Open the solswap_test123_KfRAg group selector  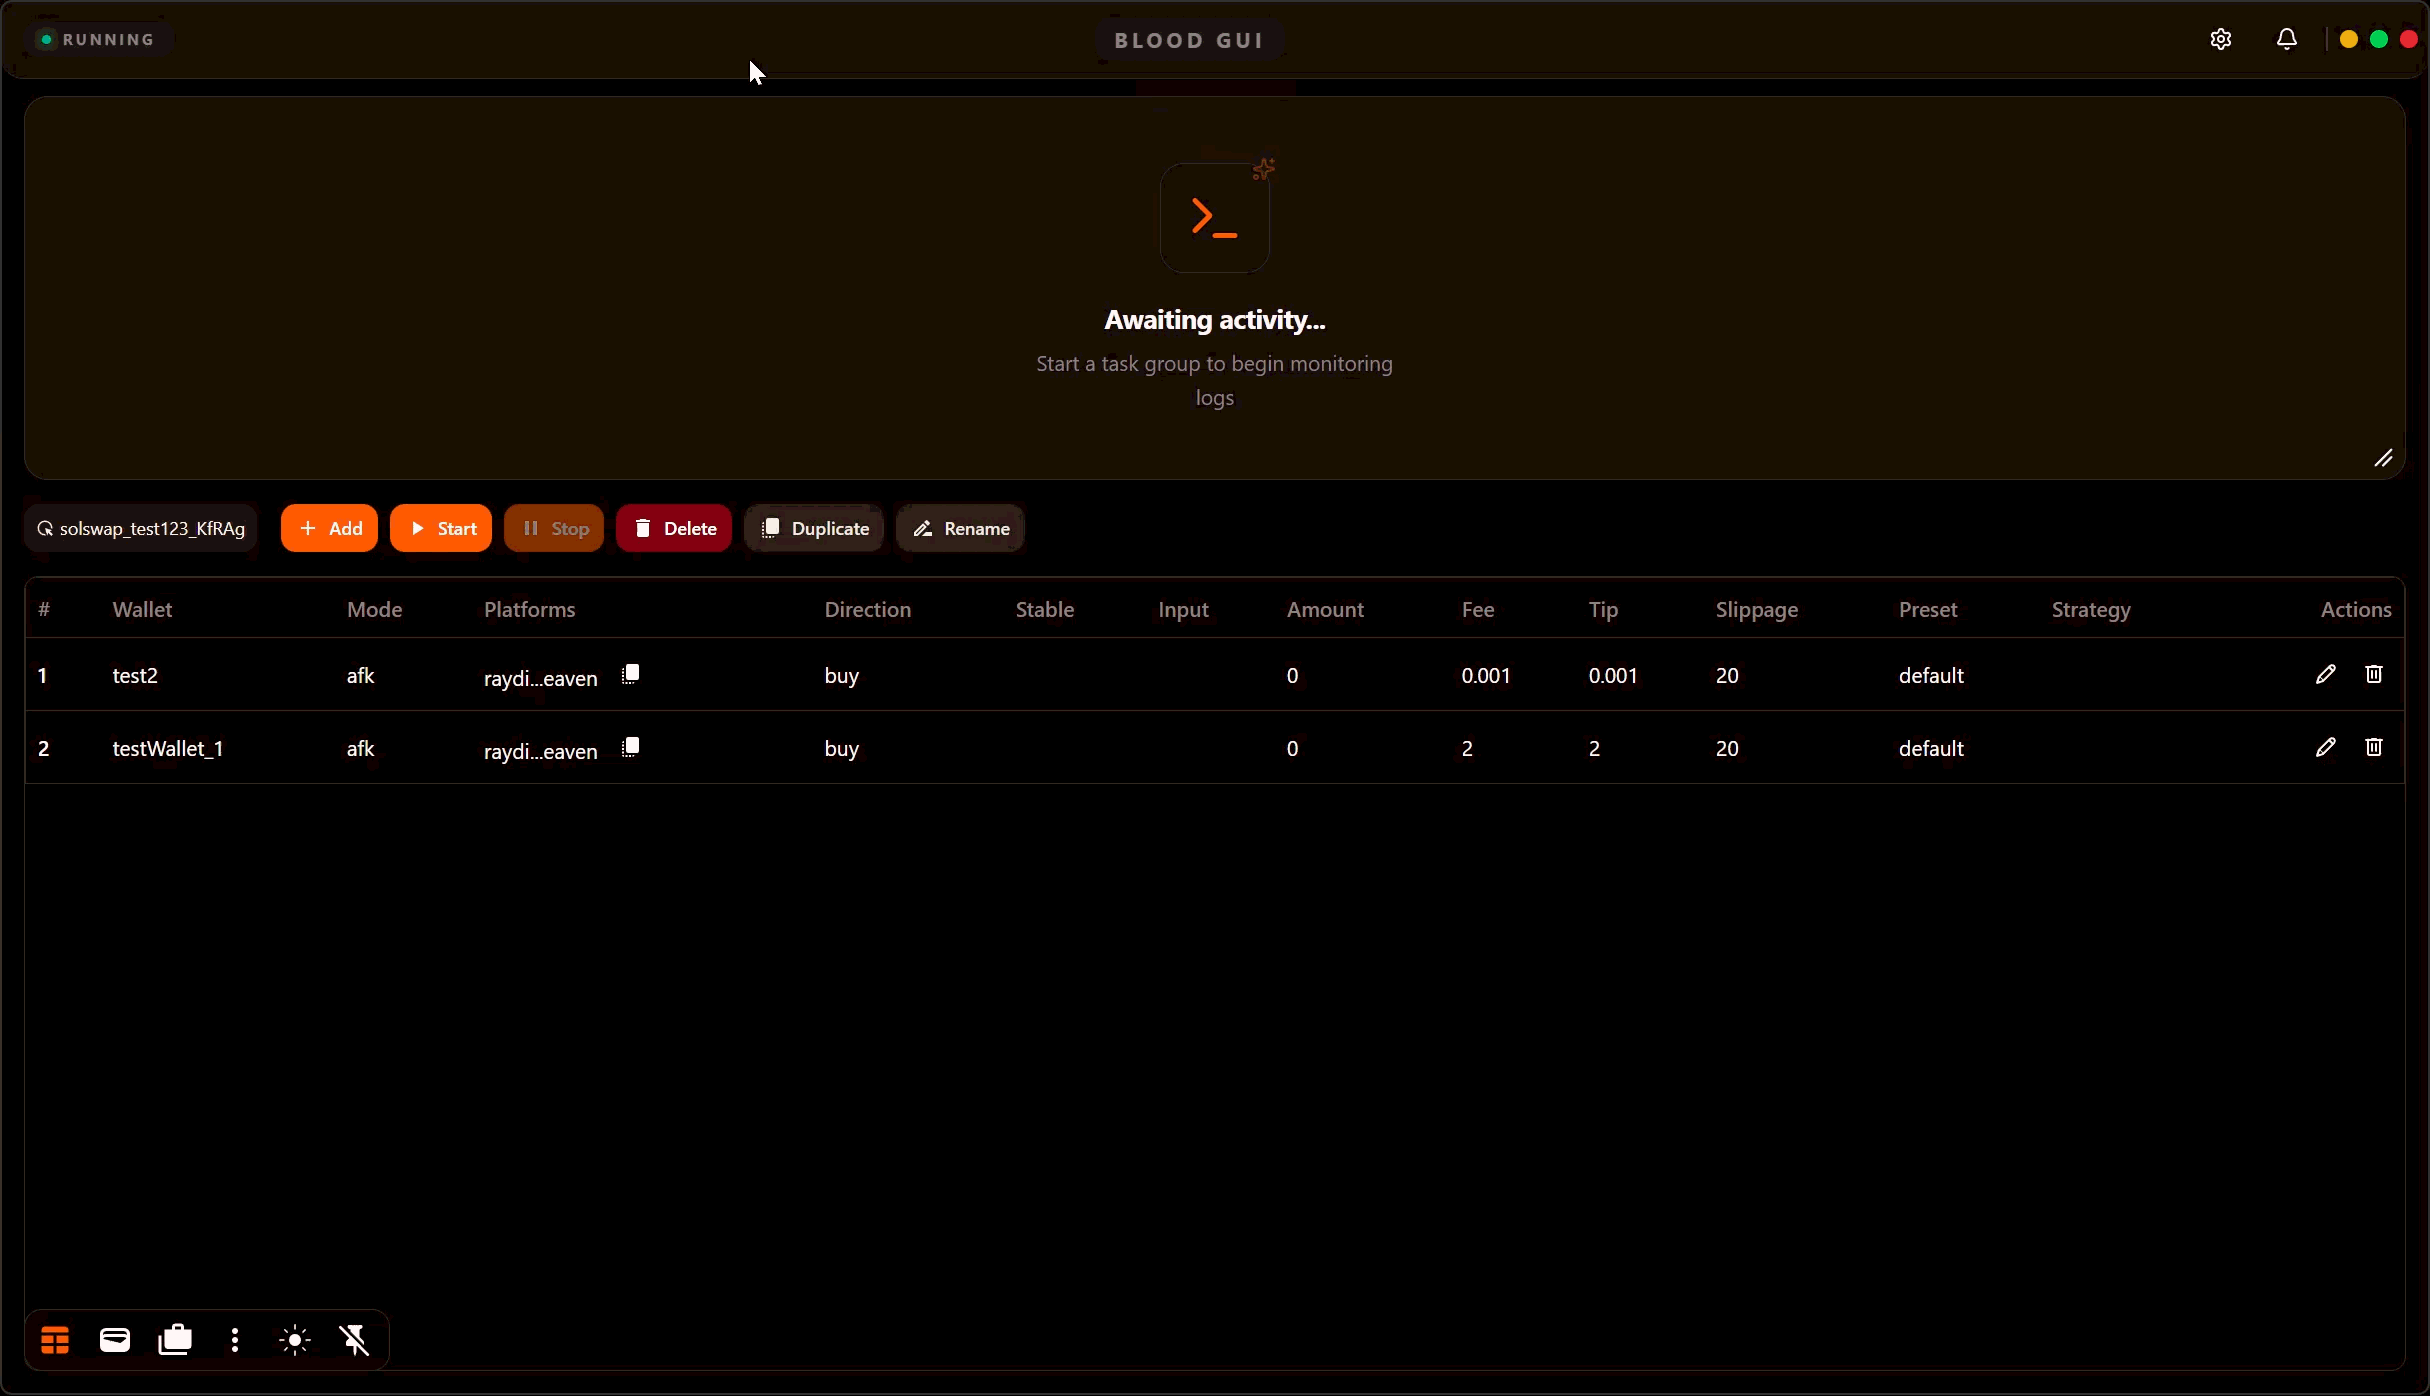[141, 528]
